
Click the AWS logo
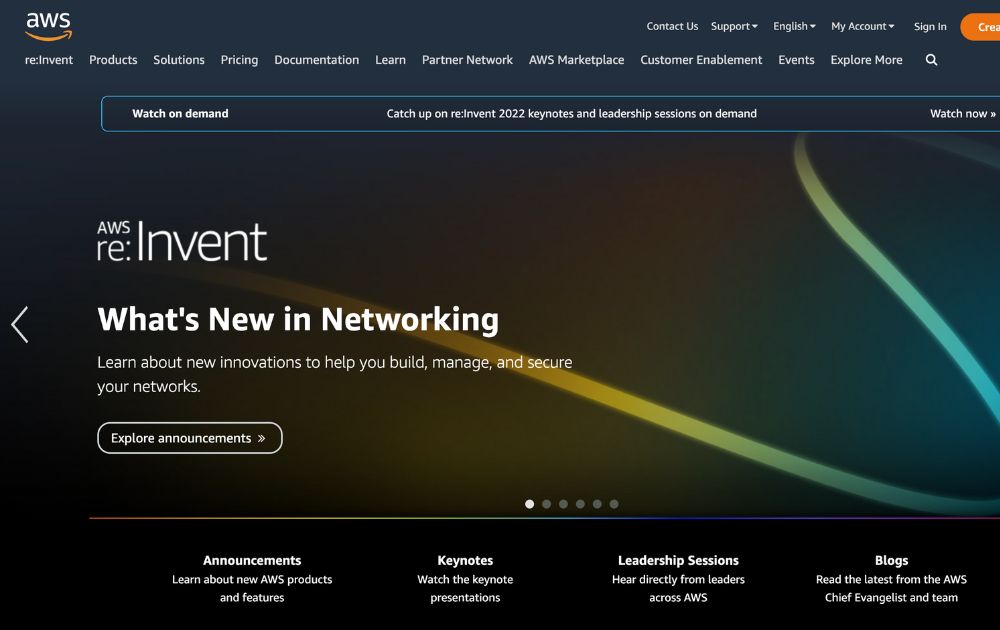click(x=48, y=27)
